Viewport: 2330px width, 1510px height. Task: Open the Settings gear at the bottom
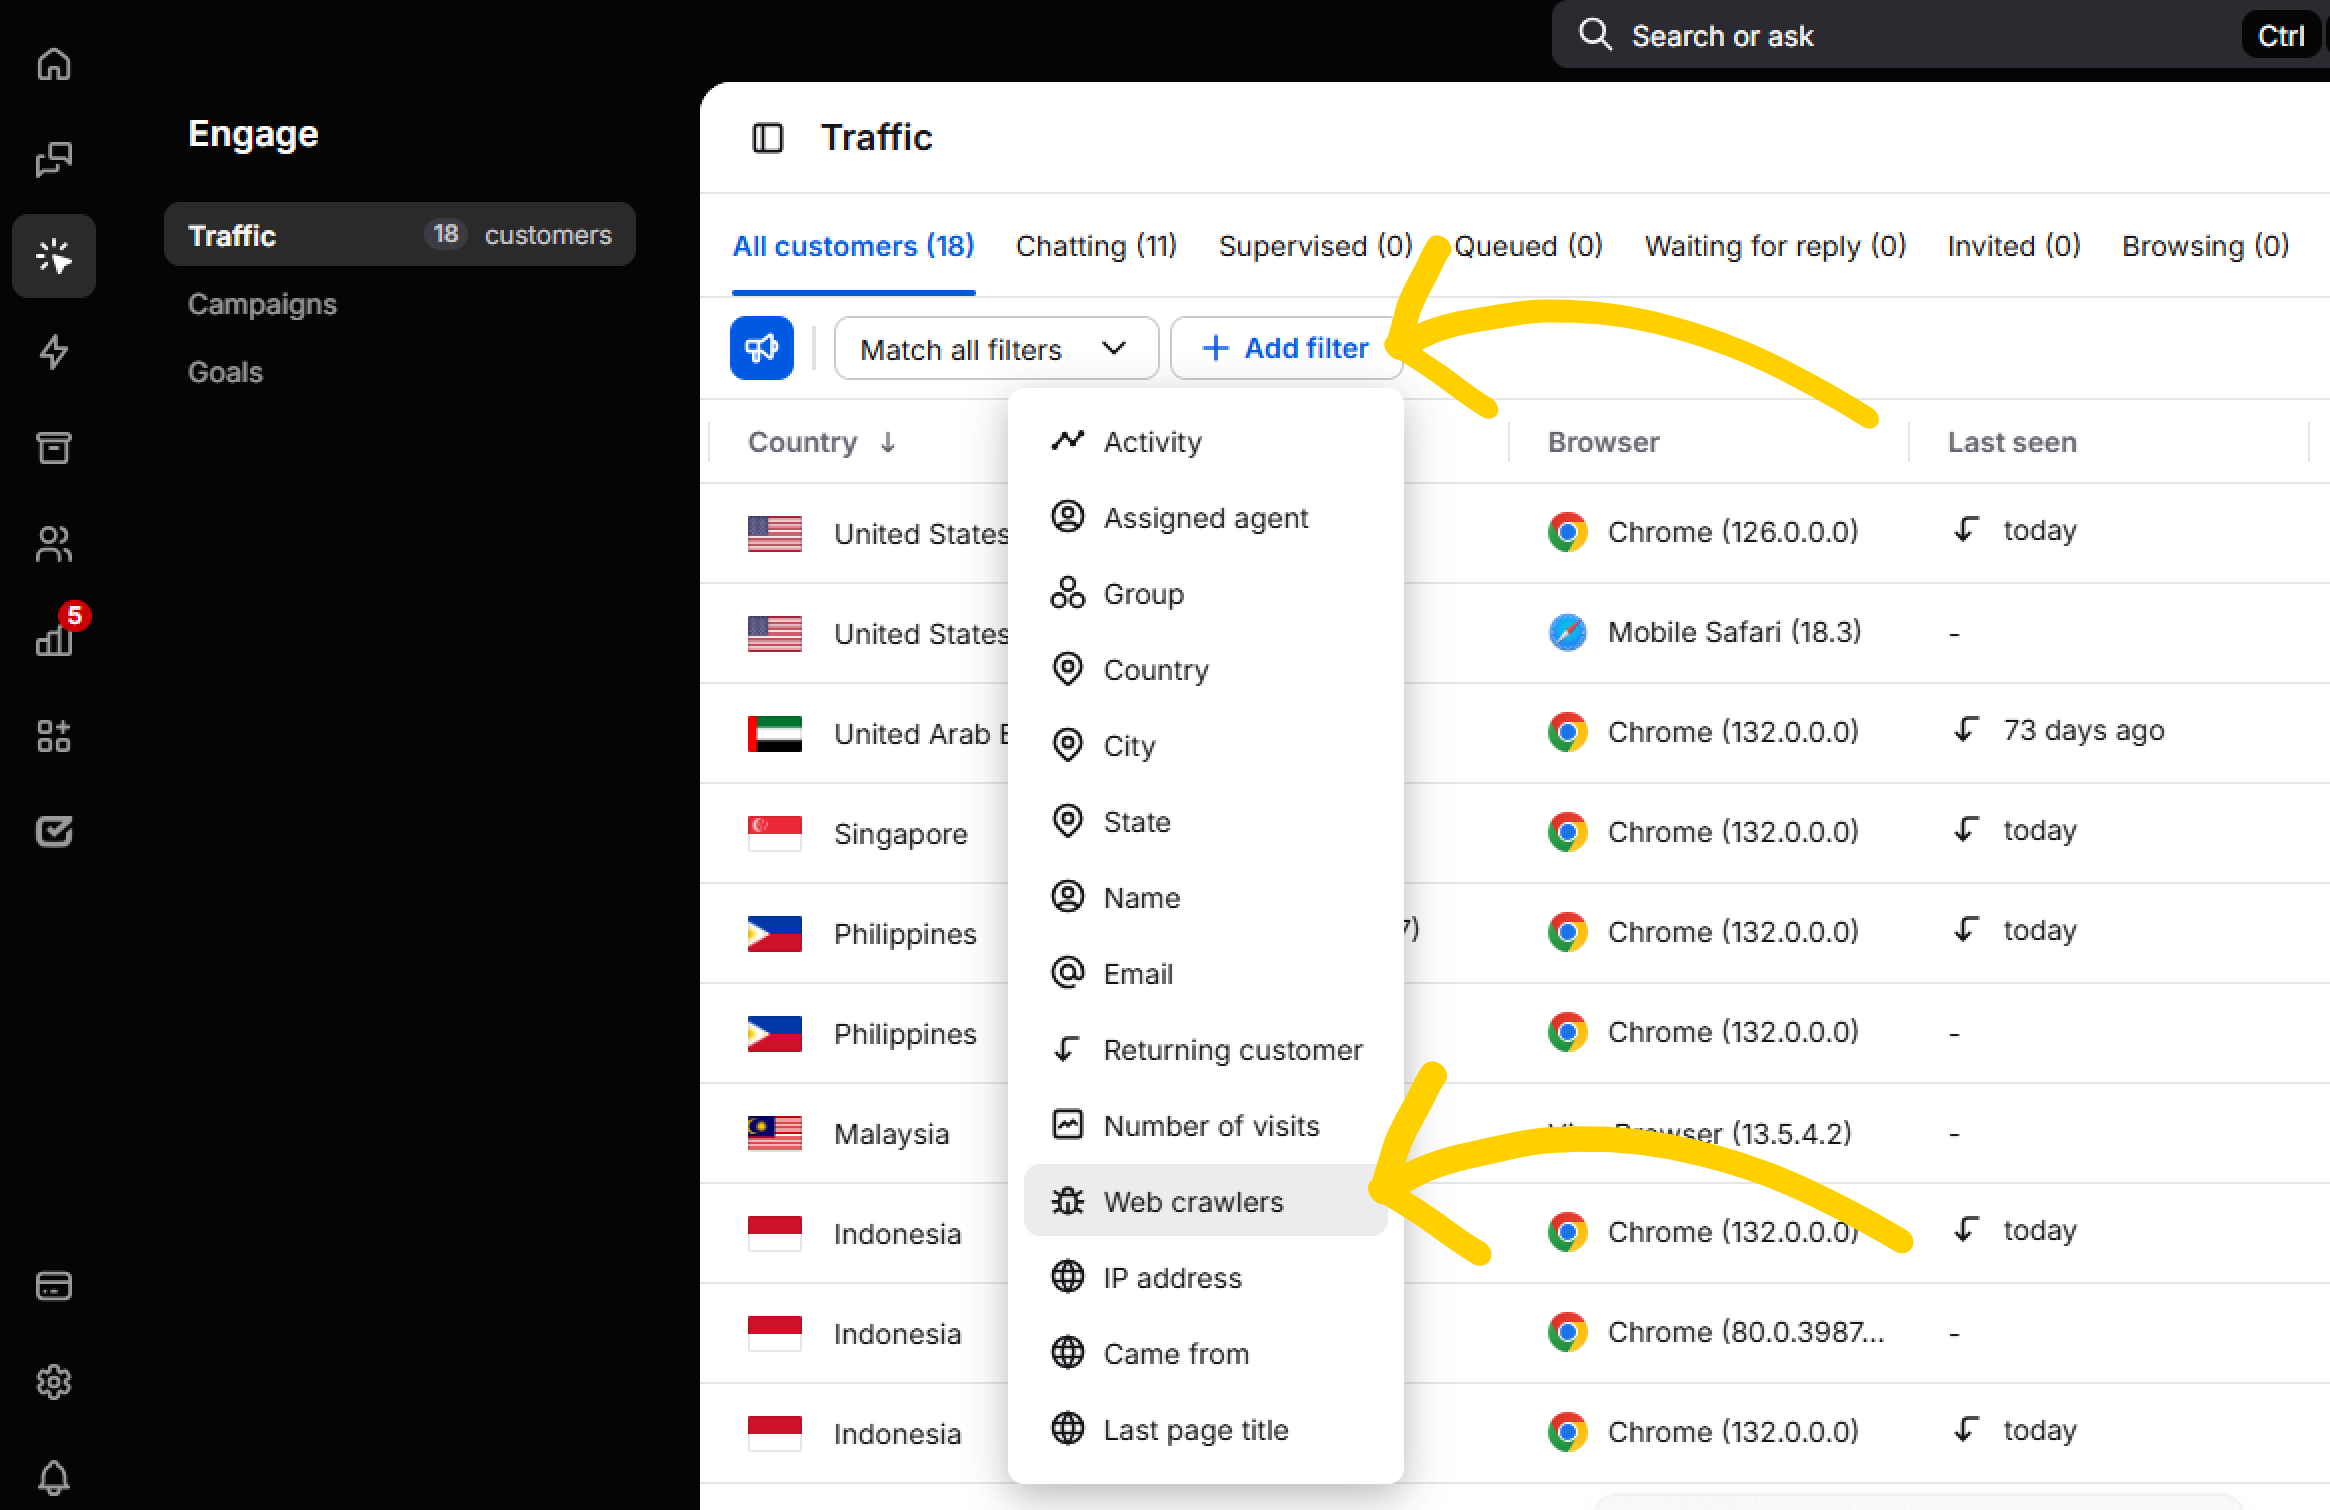tap(53, 1382)
